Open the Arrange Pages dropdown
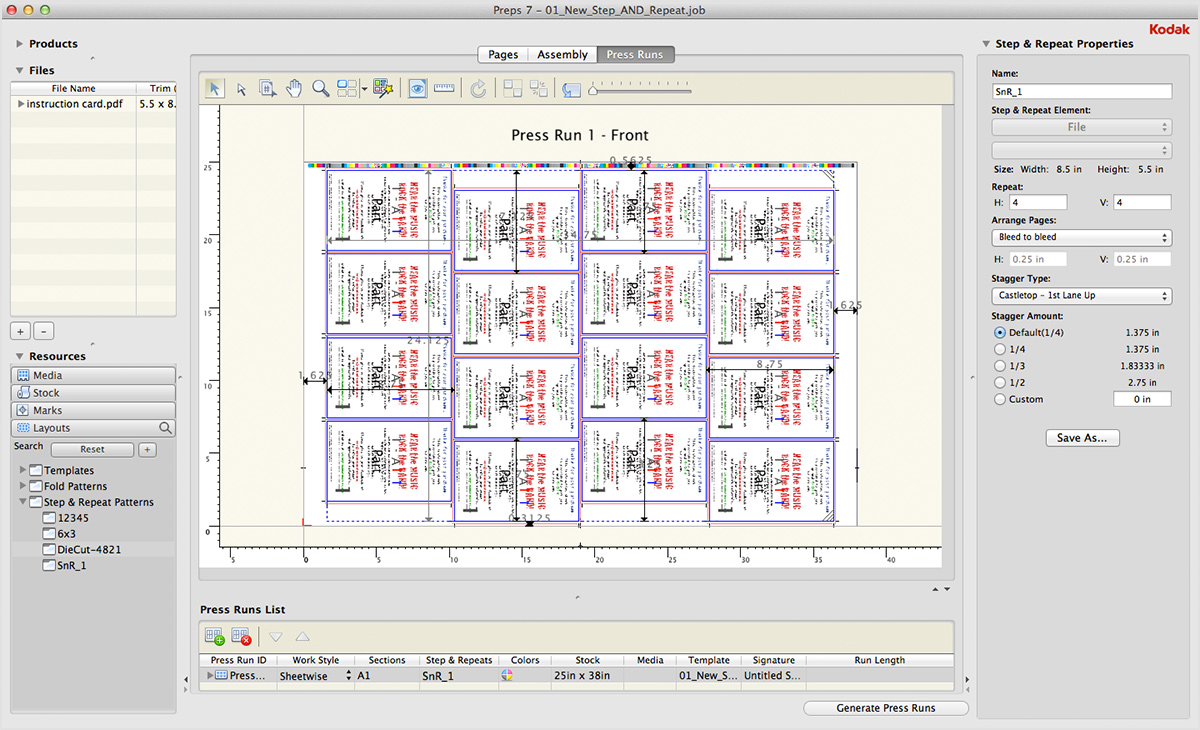The image size is (1200, 730). [1081, 237]
